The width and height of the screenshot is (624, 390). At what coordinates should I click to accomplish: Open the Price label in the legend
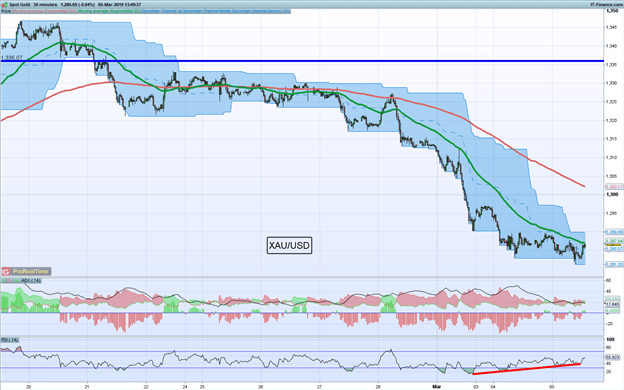[x=6, y=11]
